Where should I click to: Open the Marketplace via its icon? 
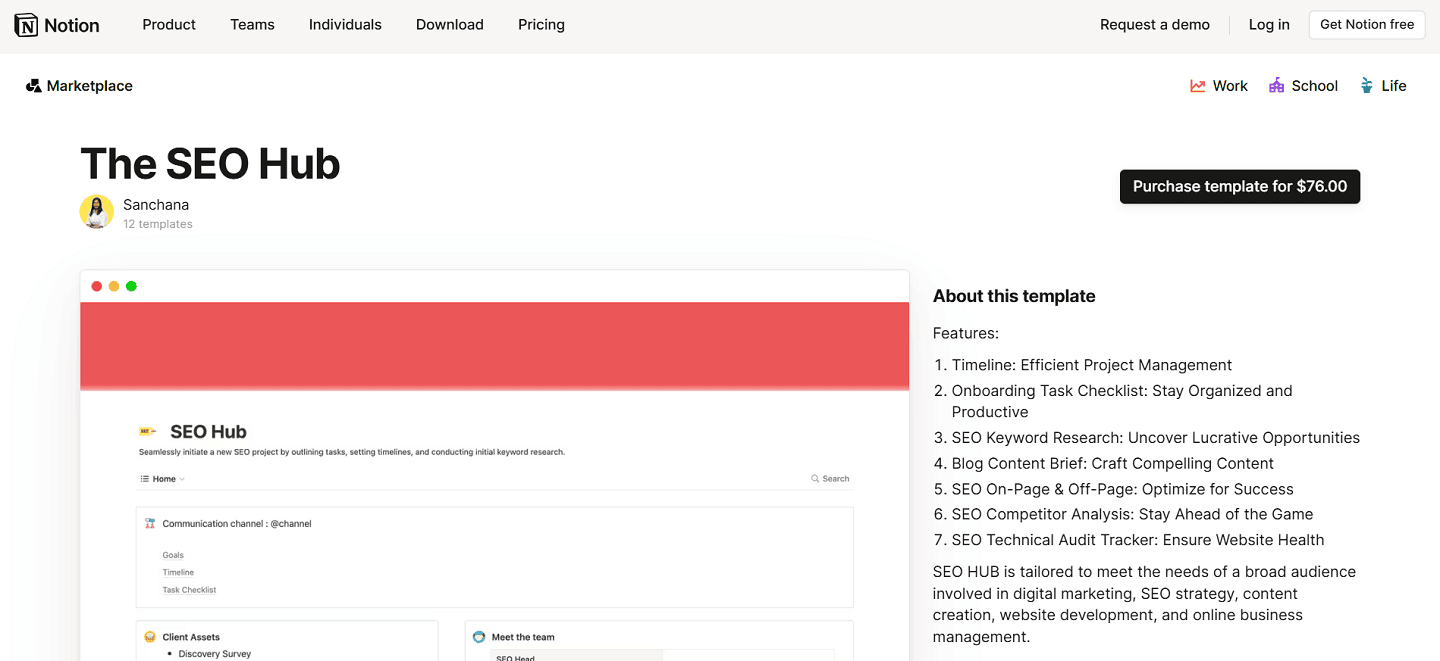pos(34,86)
